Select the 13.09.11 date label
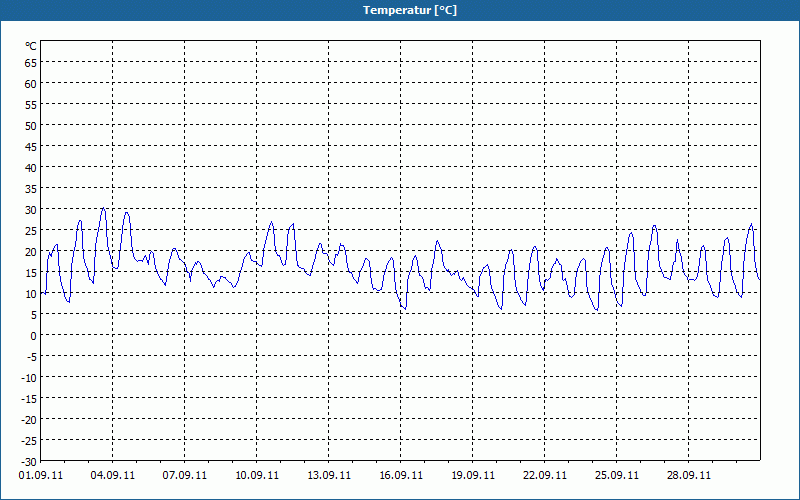Screen dimensions: 800x500 click(329, 475)
